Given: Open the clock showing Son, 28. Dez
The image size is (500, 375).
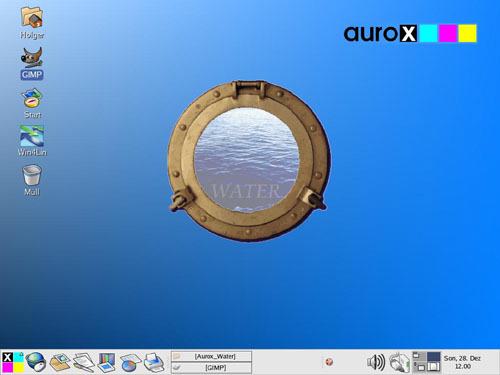Looking at the screenshot, I should (463, 362).
